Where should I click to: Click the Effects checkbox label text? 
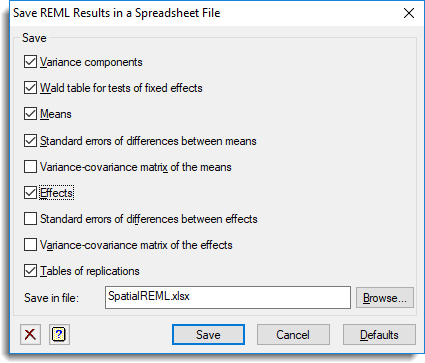[57, 193]
